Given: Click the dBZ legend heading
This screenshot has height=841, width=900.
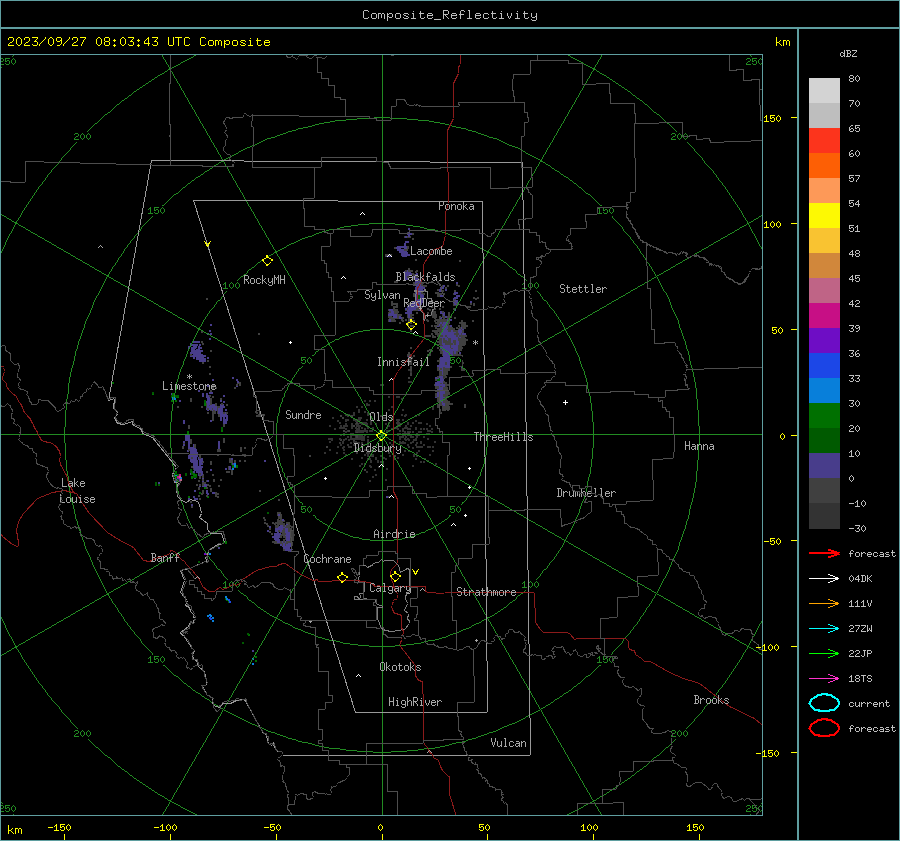Looking at the screenshot, I should (848, 53).
